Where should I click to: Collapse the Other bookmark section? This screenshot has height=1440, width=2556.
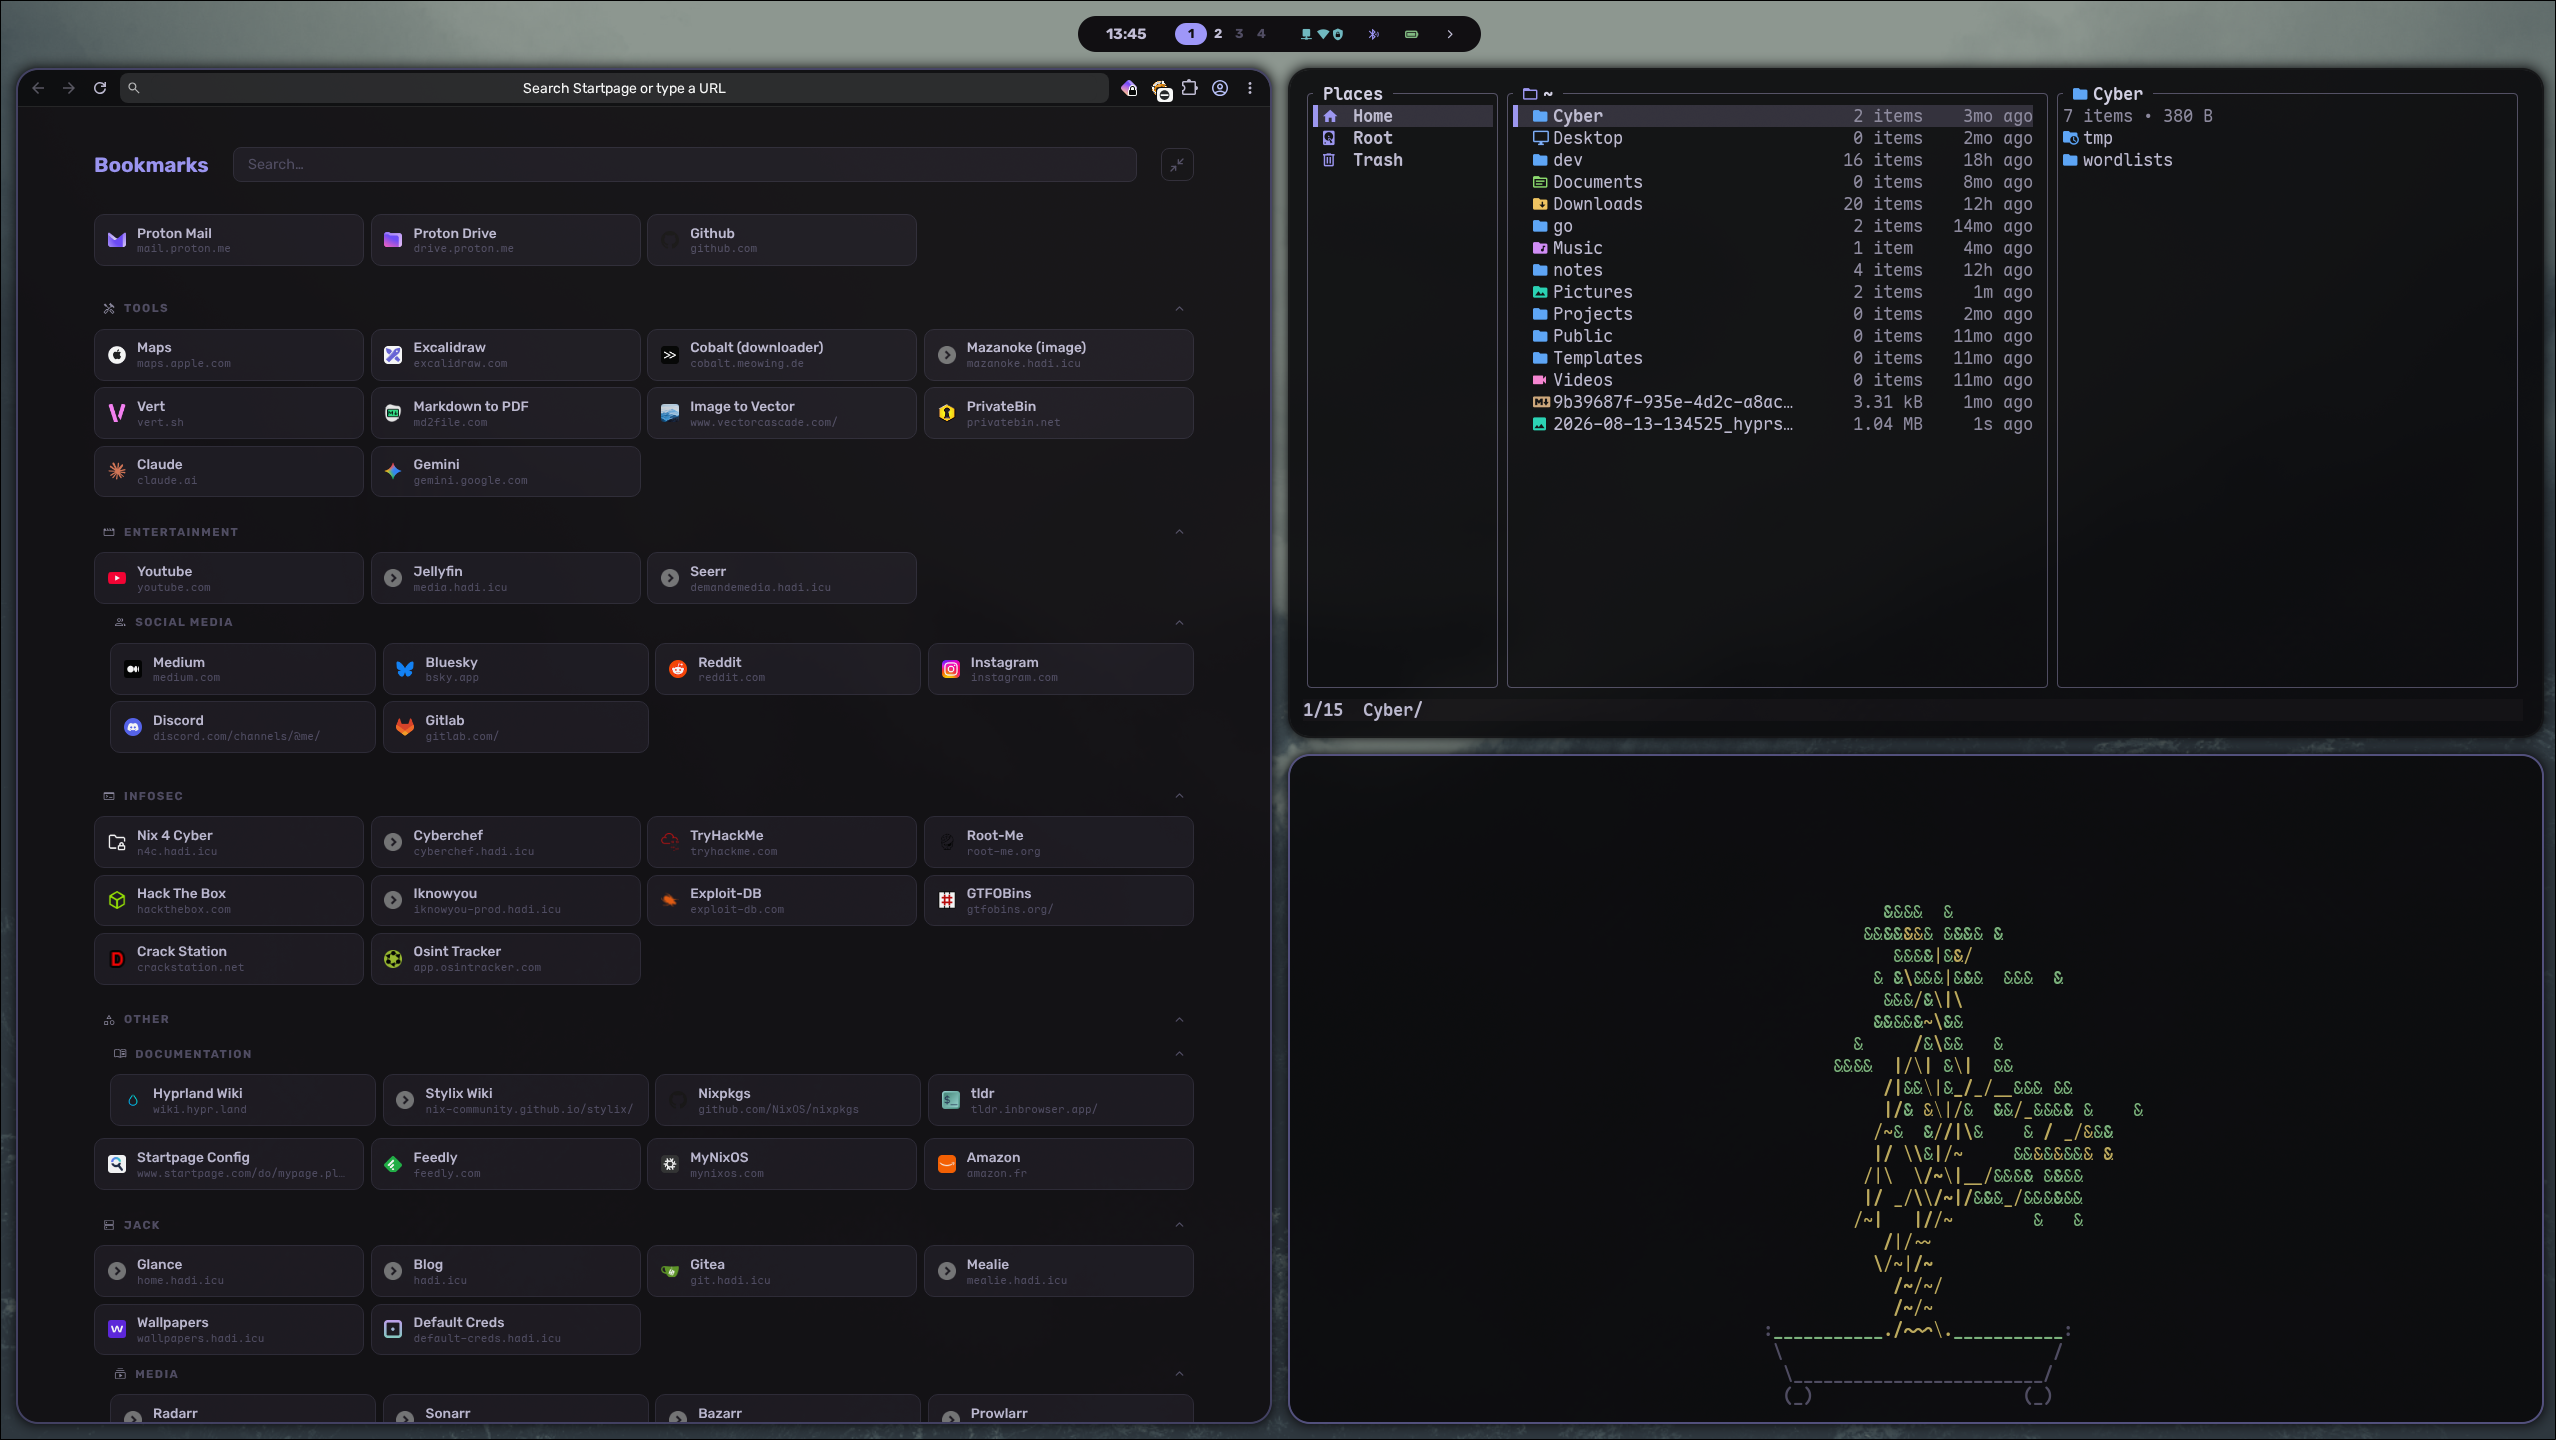click(x=1180, y=1020)
